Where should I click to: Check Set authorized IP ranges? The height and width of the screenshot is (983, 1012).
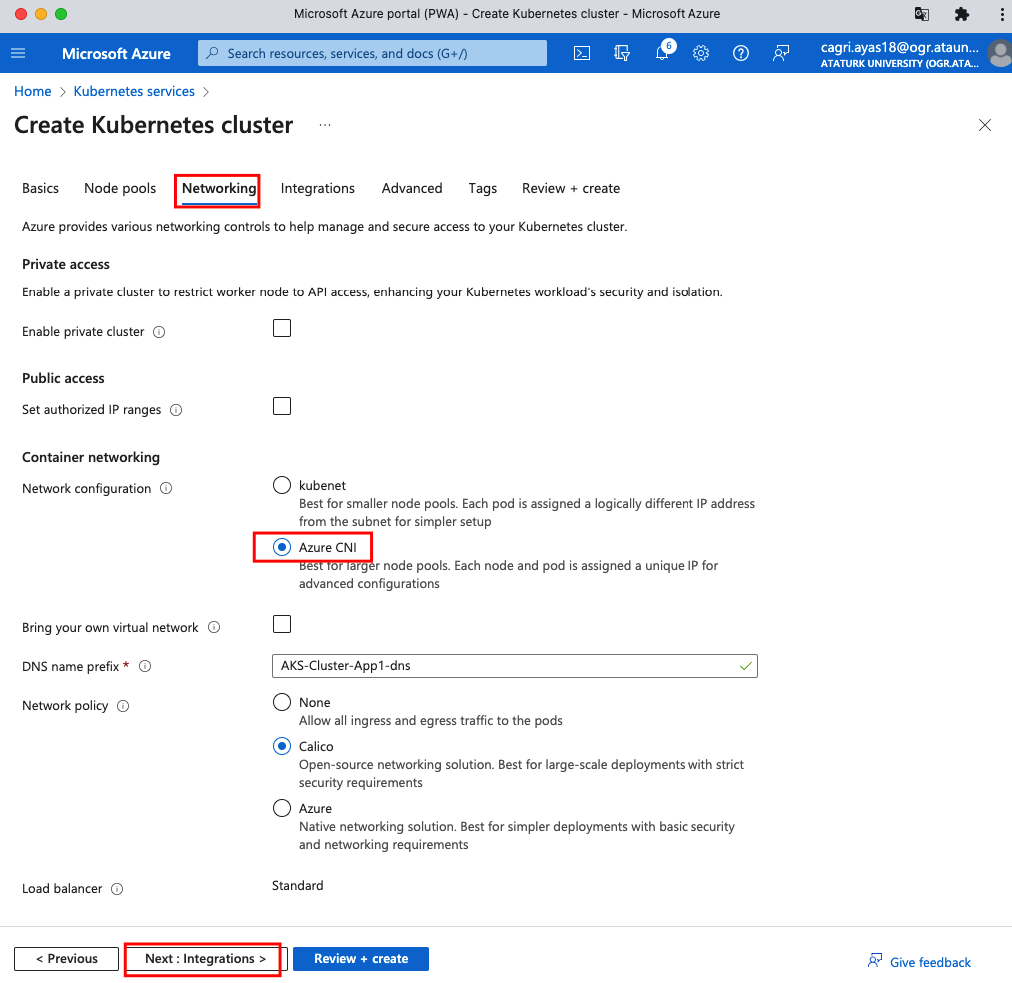click(282, 406)
